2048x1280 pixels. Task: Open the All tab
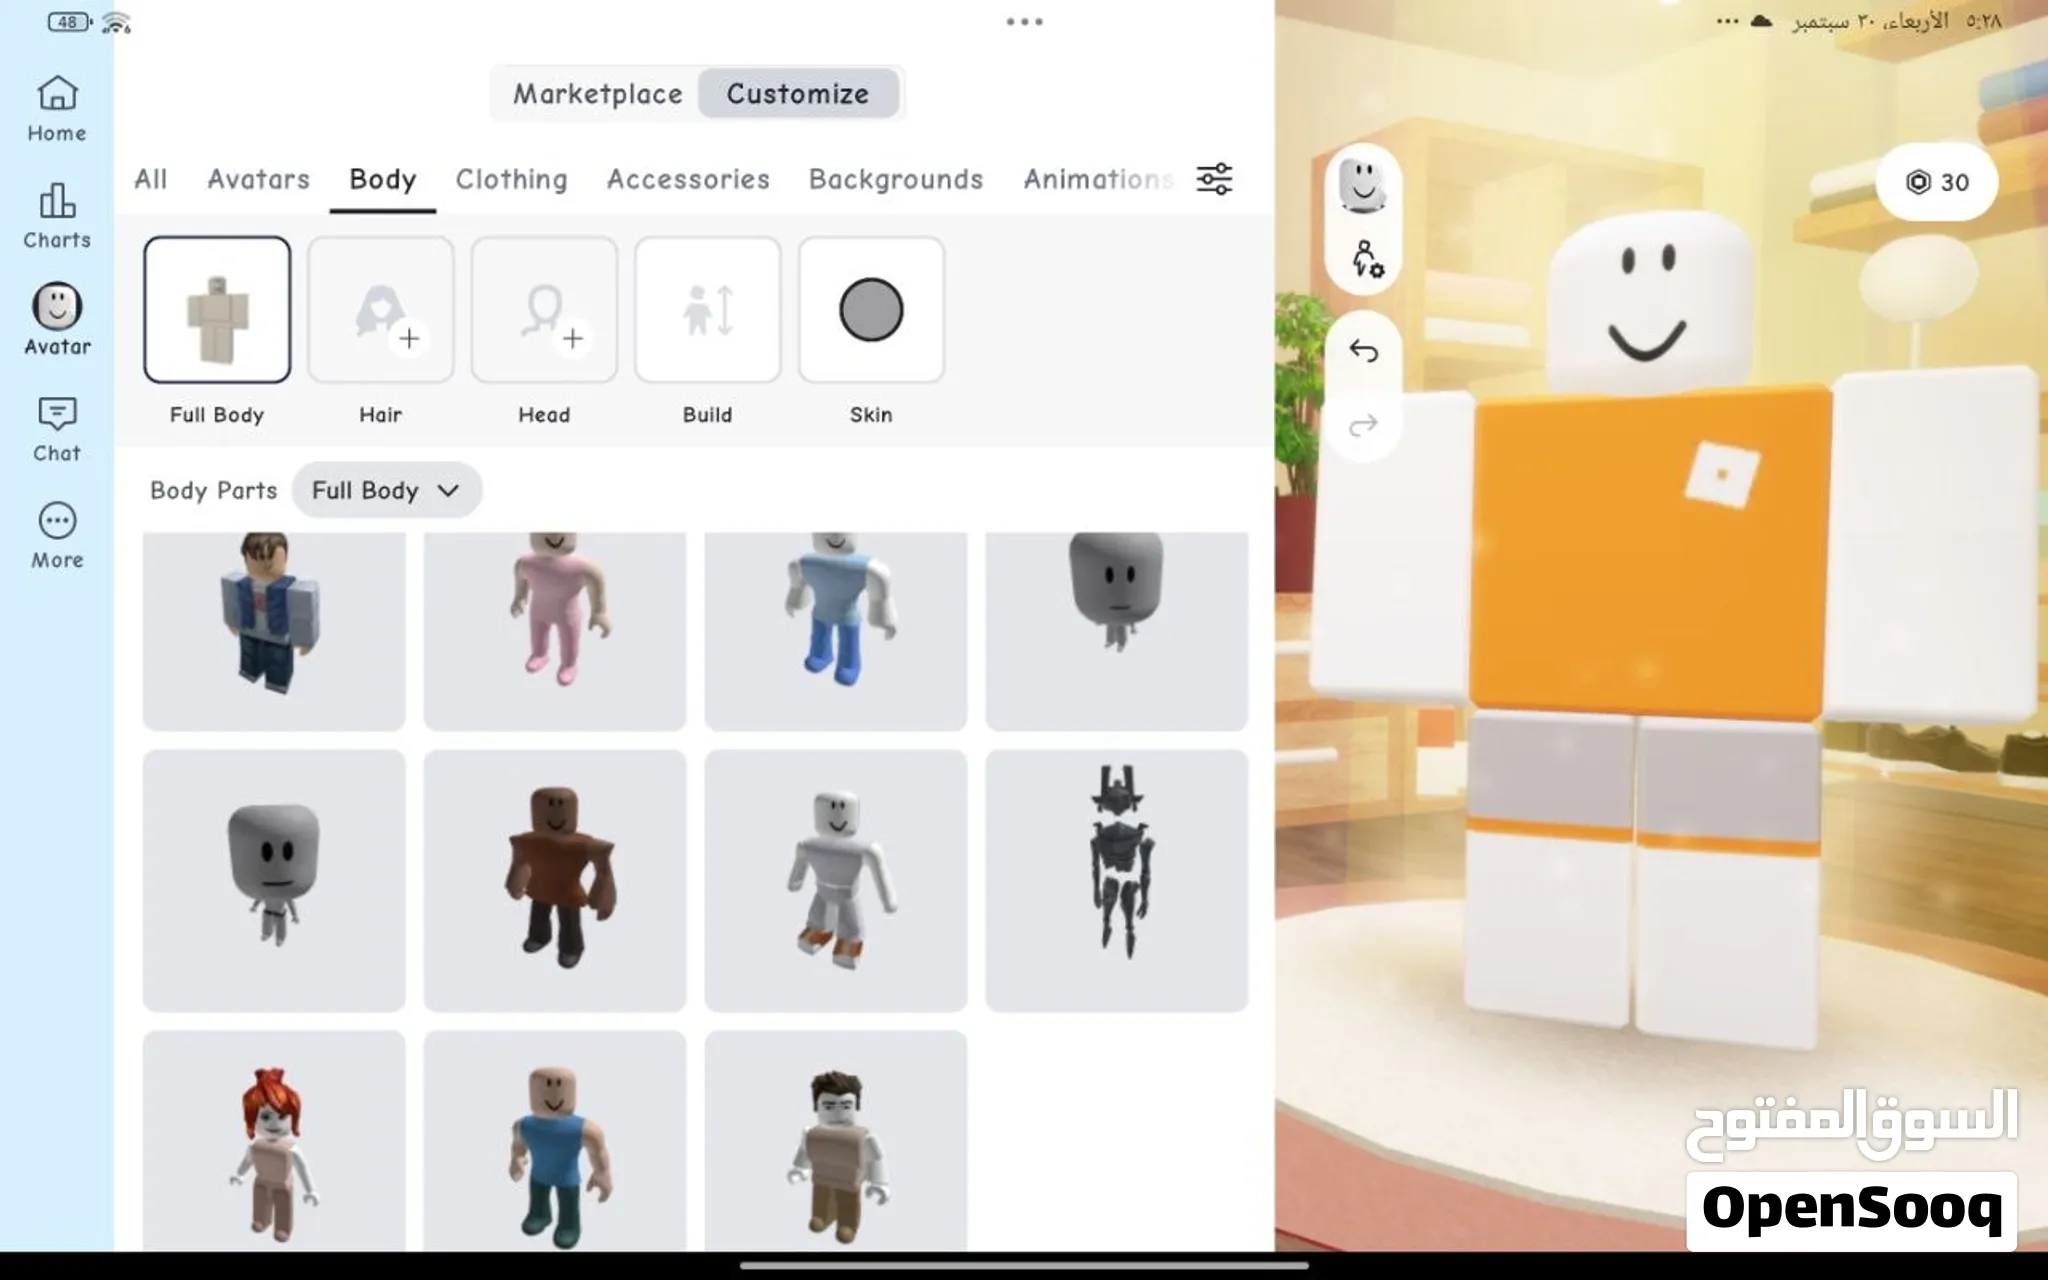point(151,179)
